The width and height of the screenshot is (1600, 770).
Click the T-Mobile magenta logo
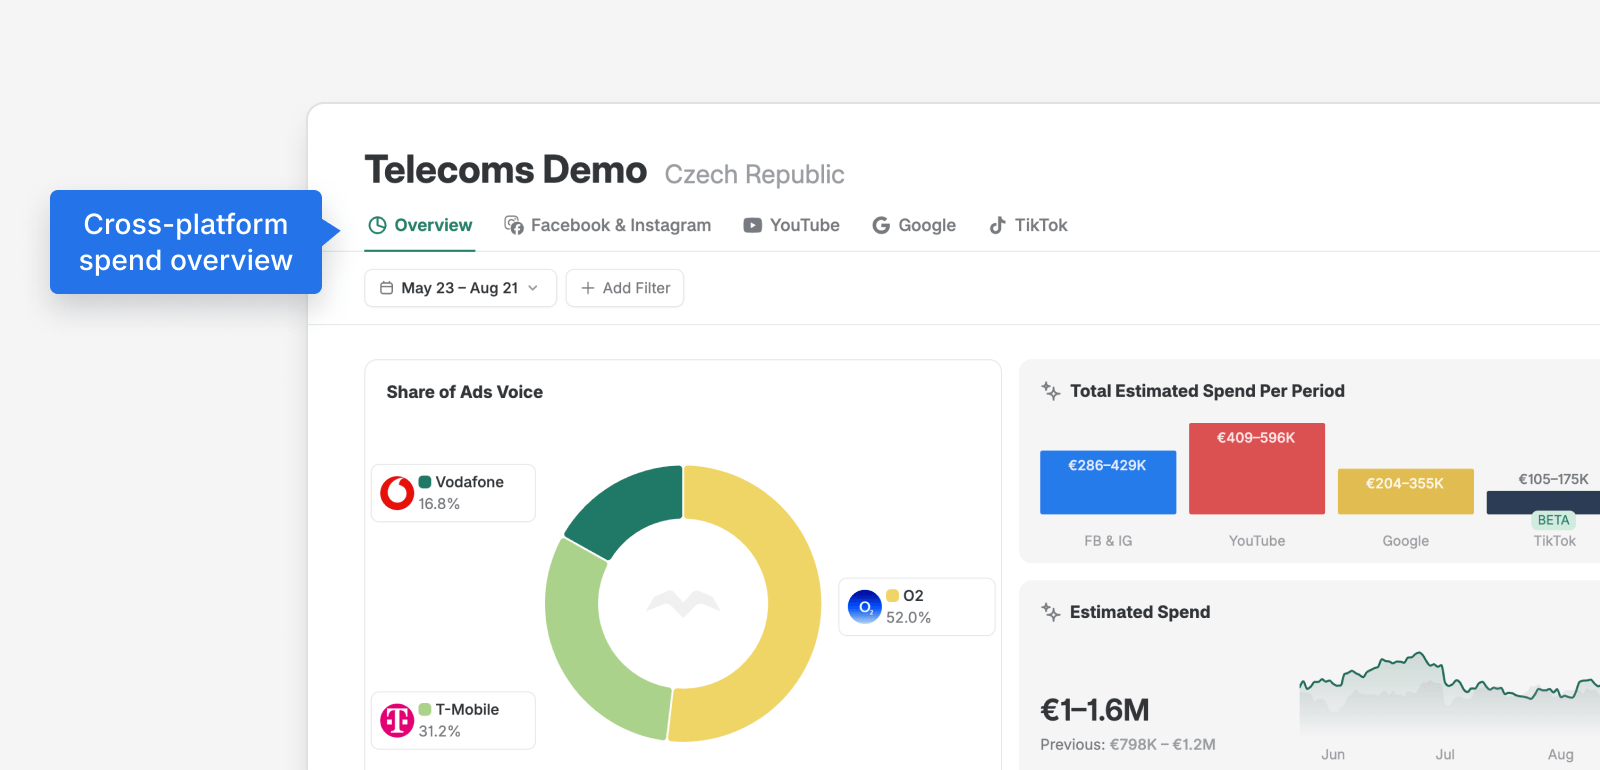coord(397,720)
